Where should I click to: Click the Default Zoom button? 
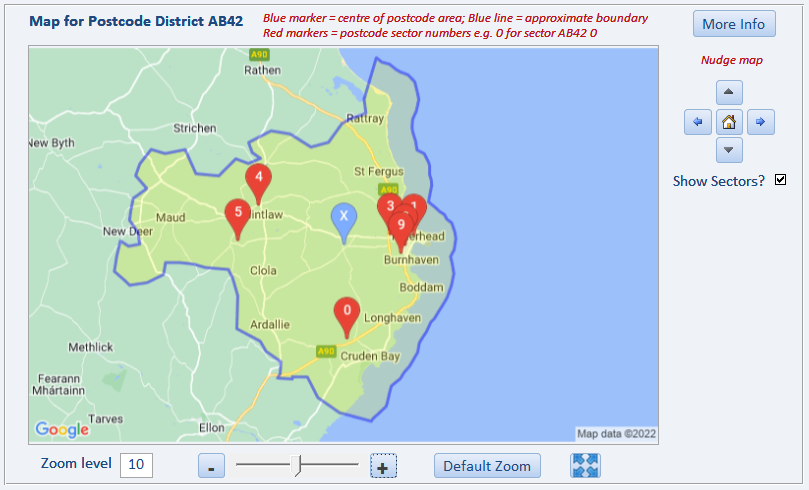pyautogui.click(x=487, y=466)
